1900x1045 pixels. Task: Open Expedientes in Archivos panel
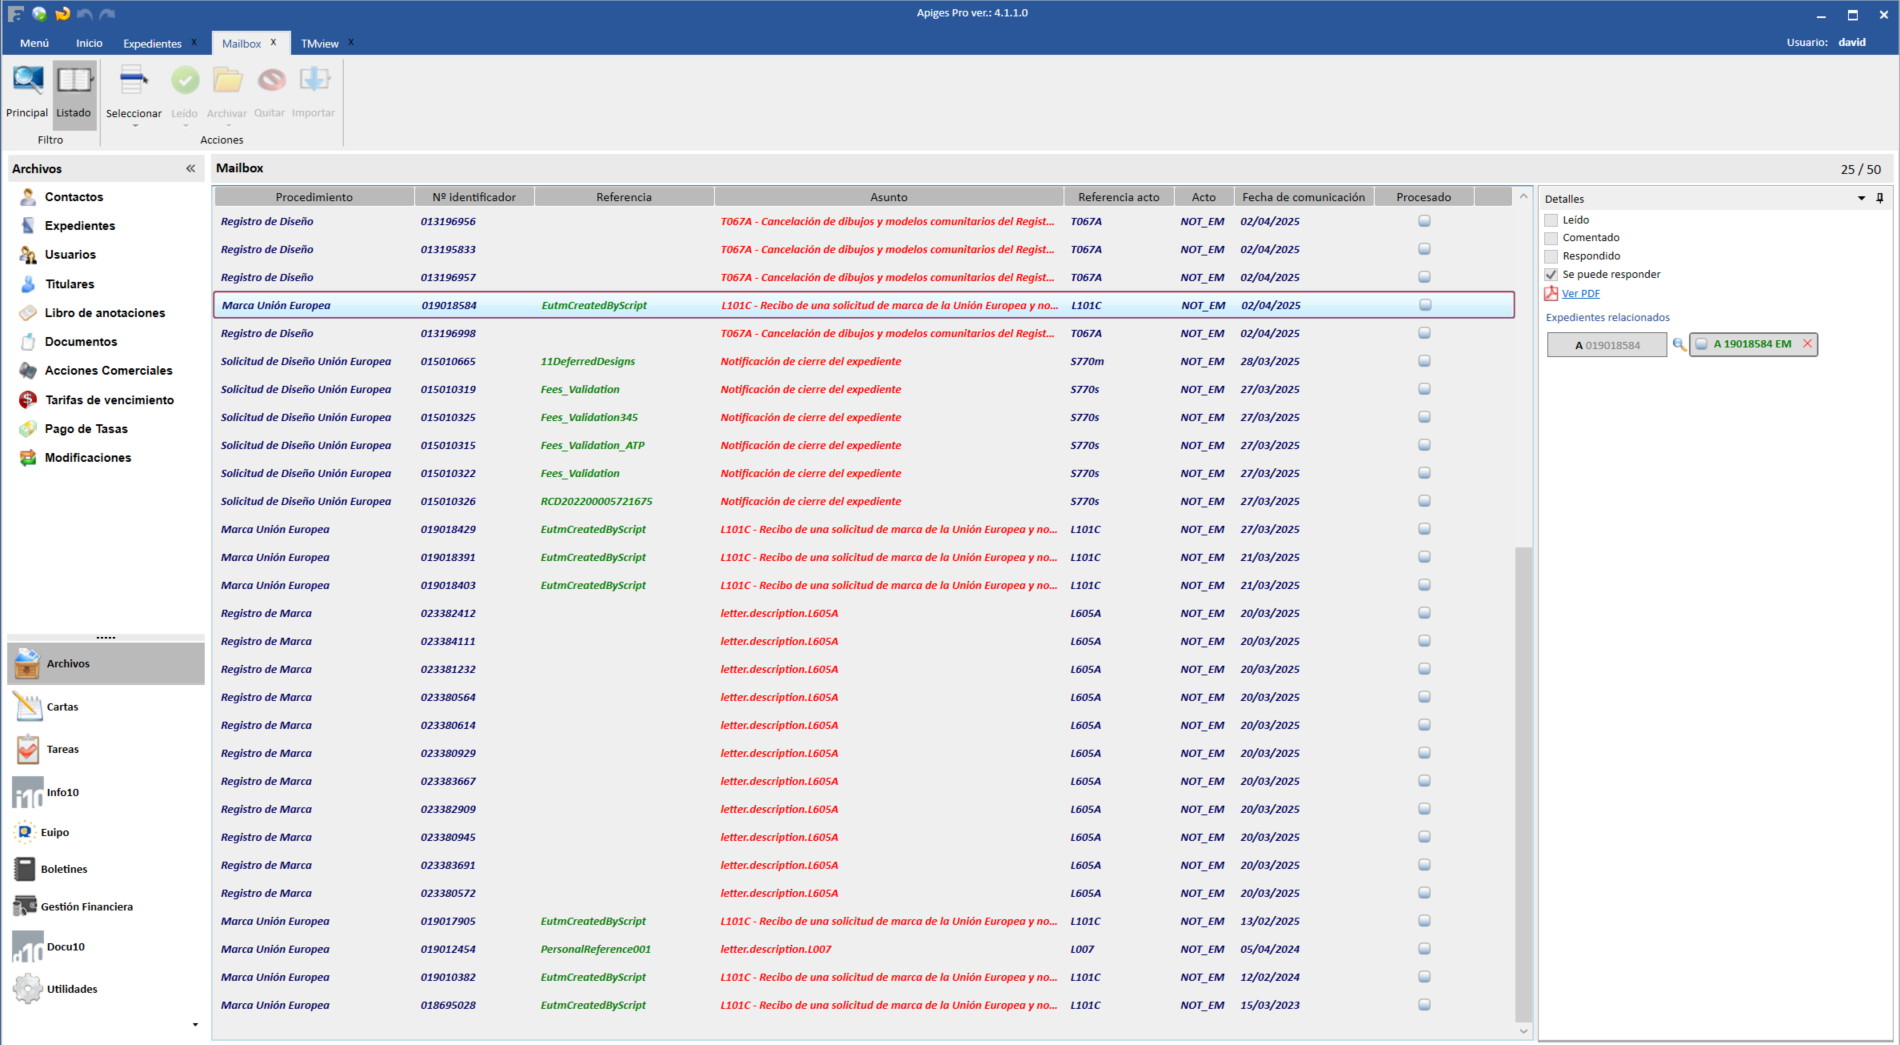80,226
